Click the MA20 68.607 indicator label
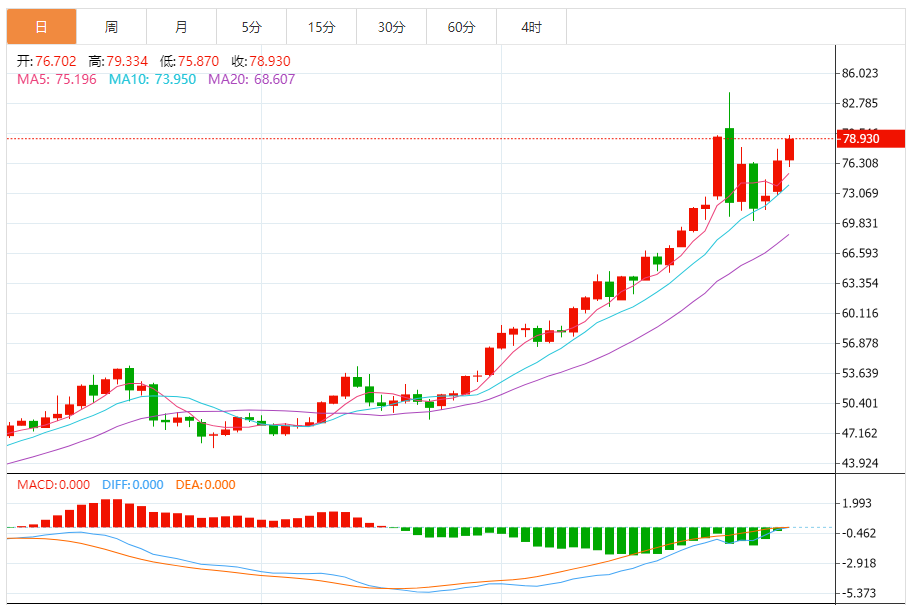This screenshot has width=910, height=605. pyautogui.click(x=251, y=79)
